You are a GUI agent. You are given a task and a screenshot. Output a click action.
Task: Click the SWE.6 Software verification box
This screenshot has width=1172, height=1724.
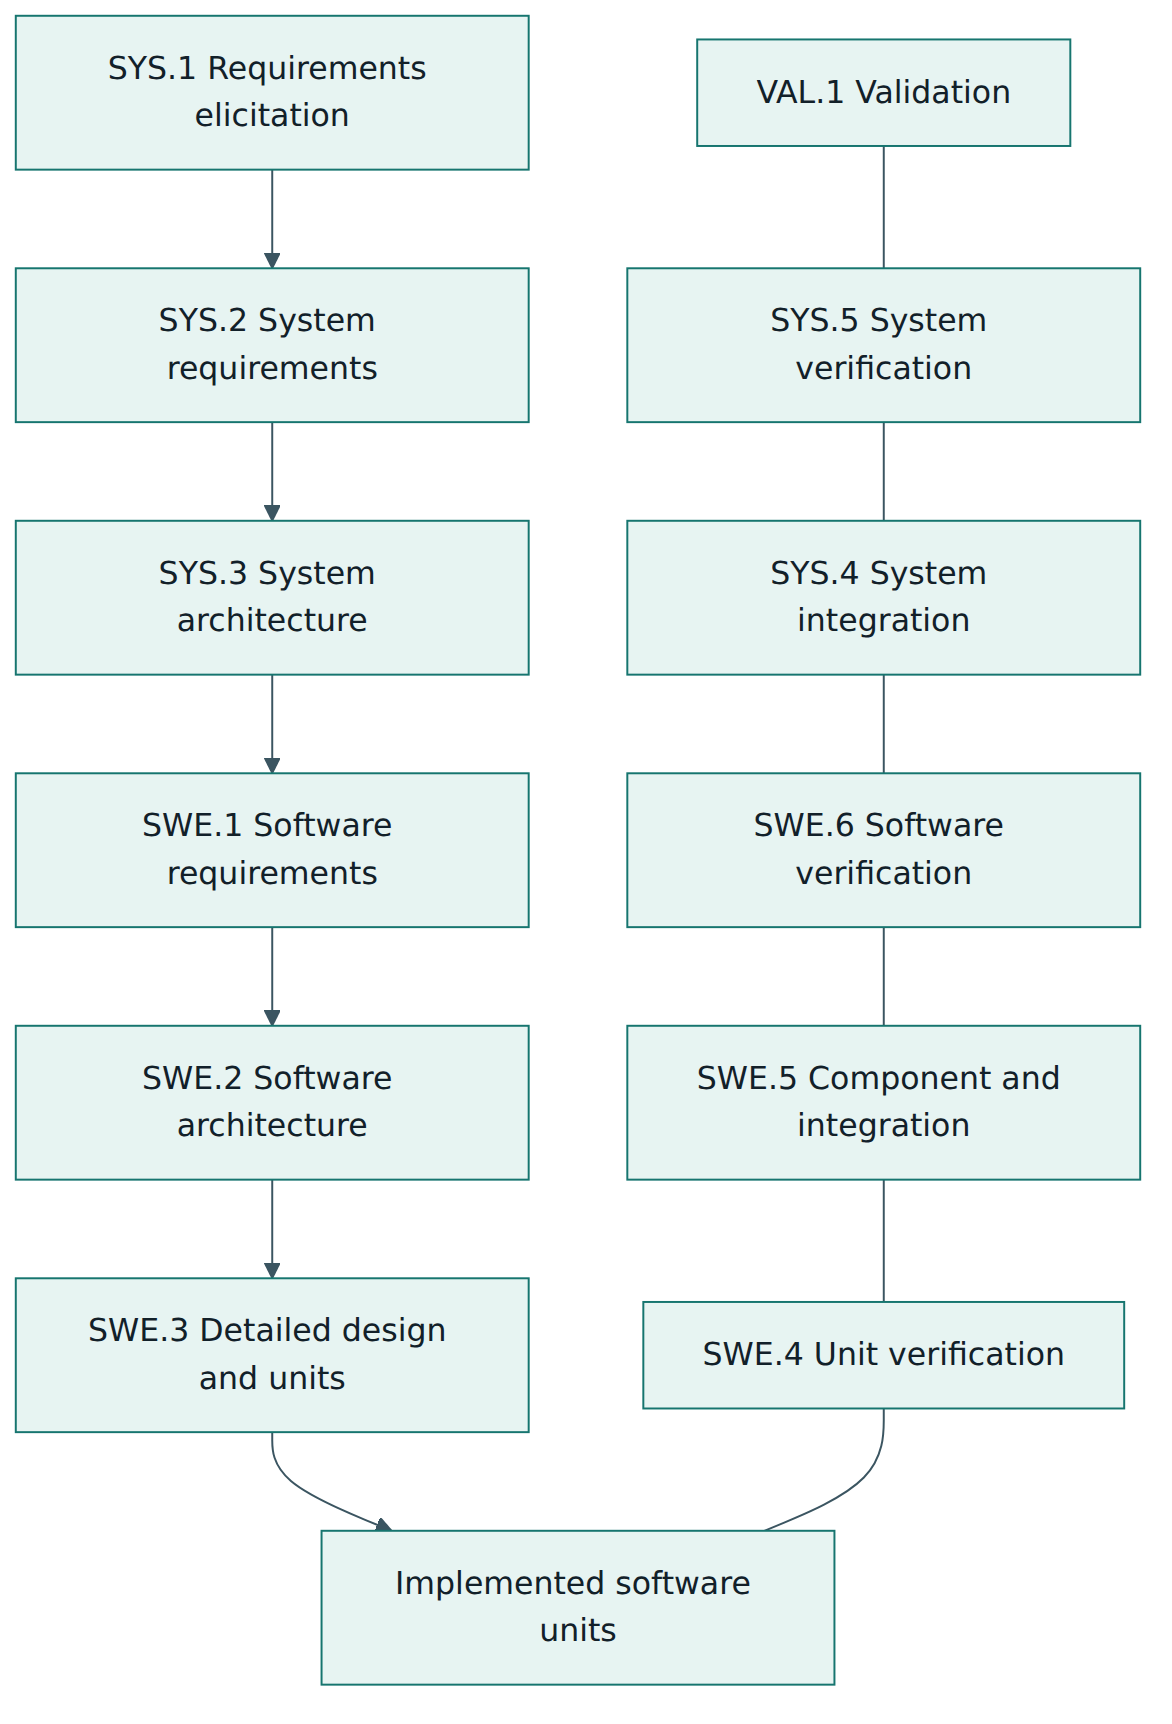tap(884, 850)
